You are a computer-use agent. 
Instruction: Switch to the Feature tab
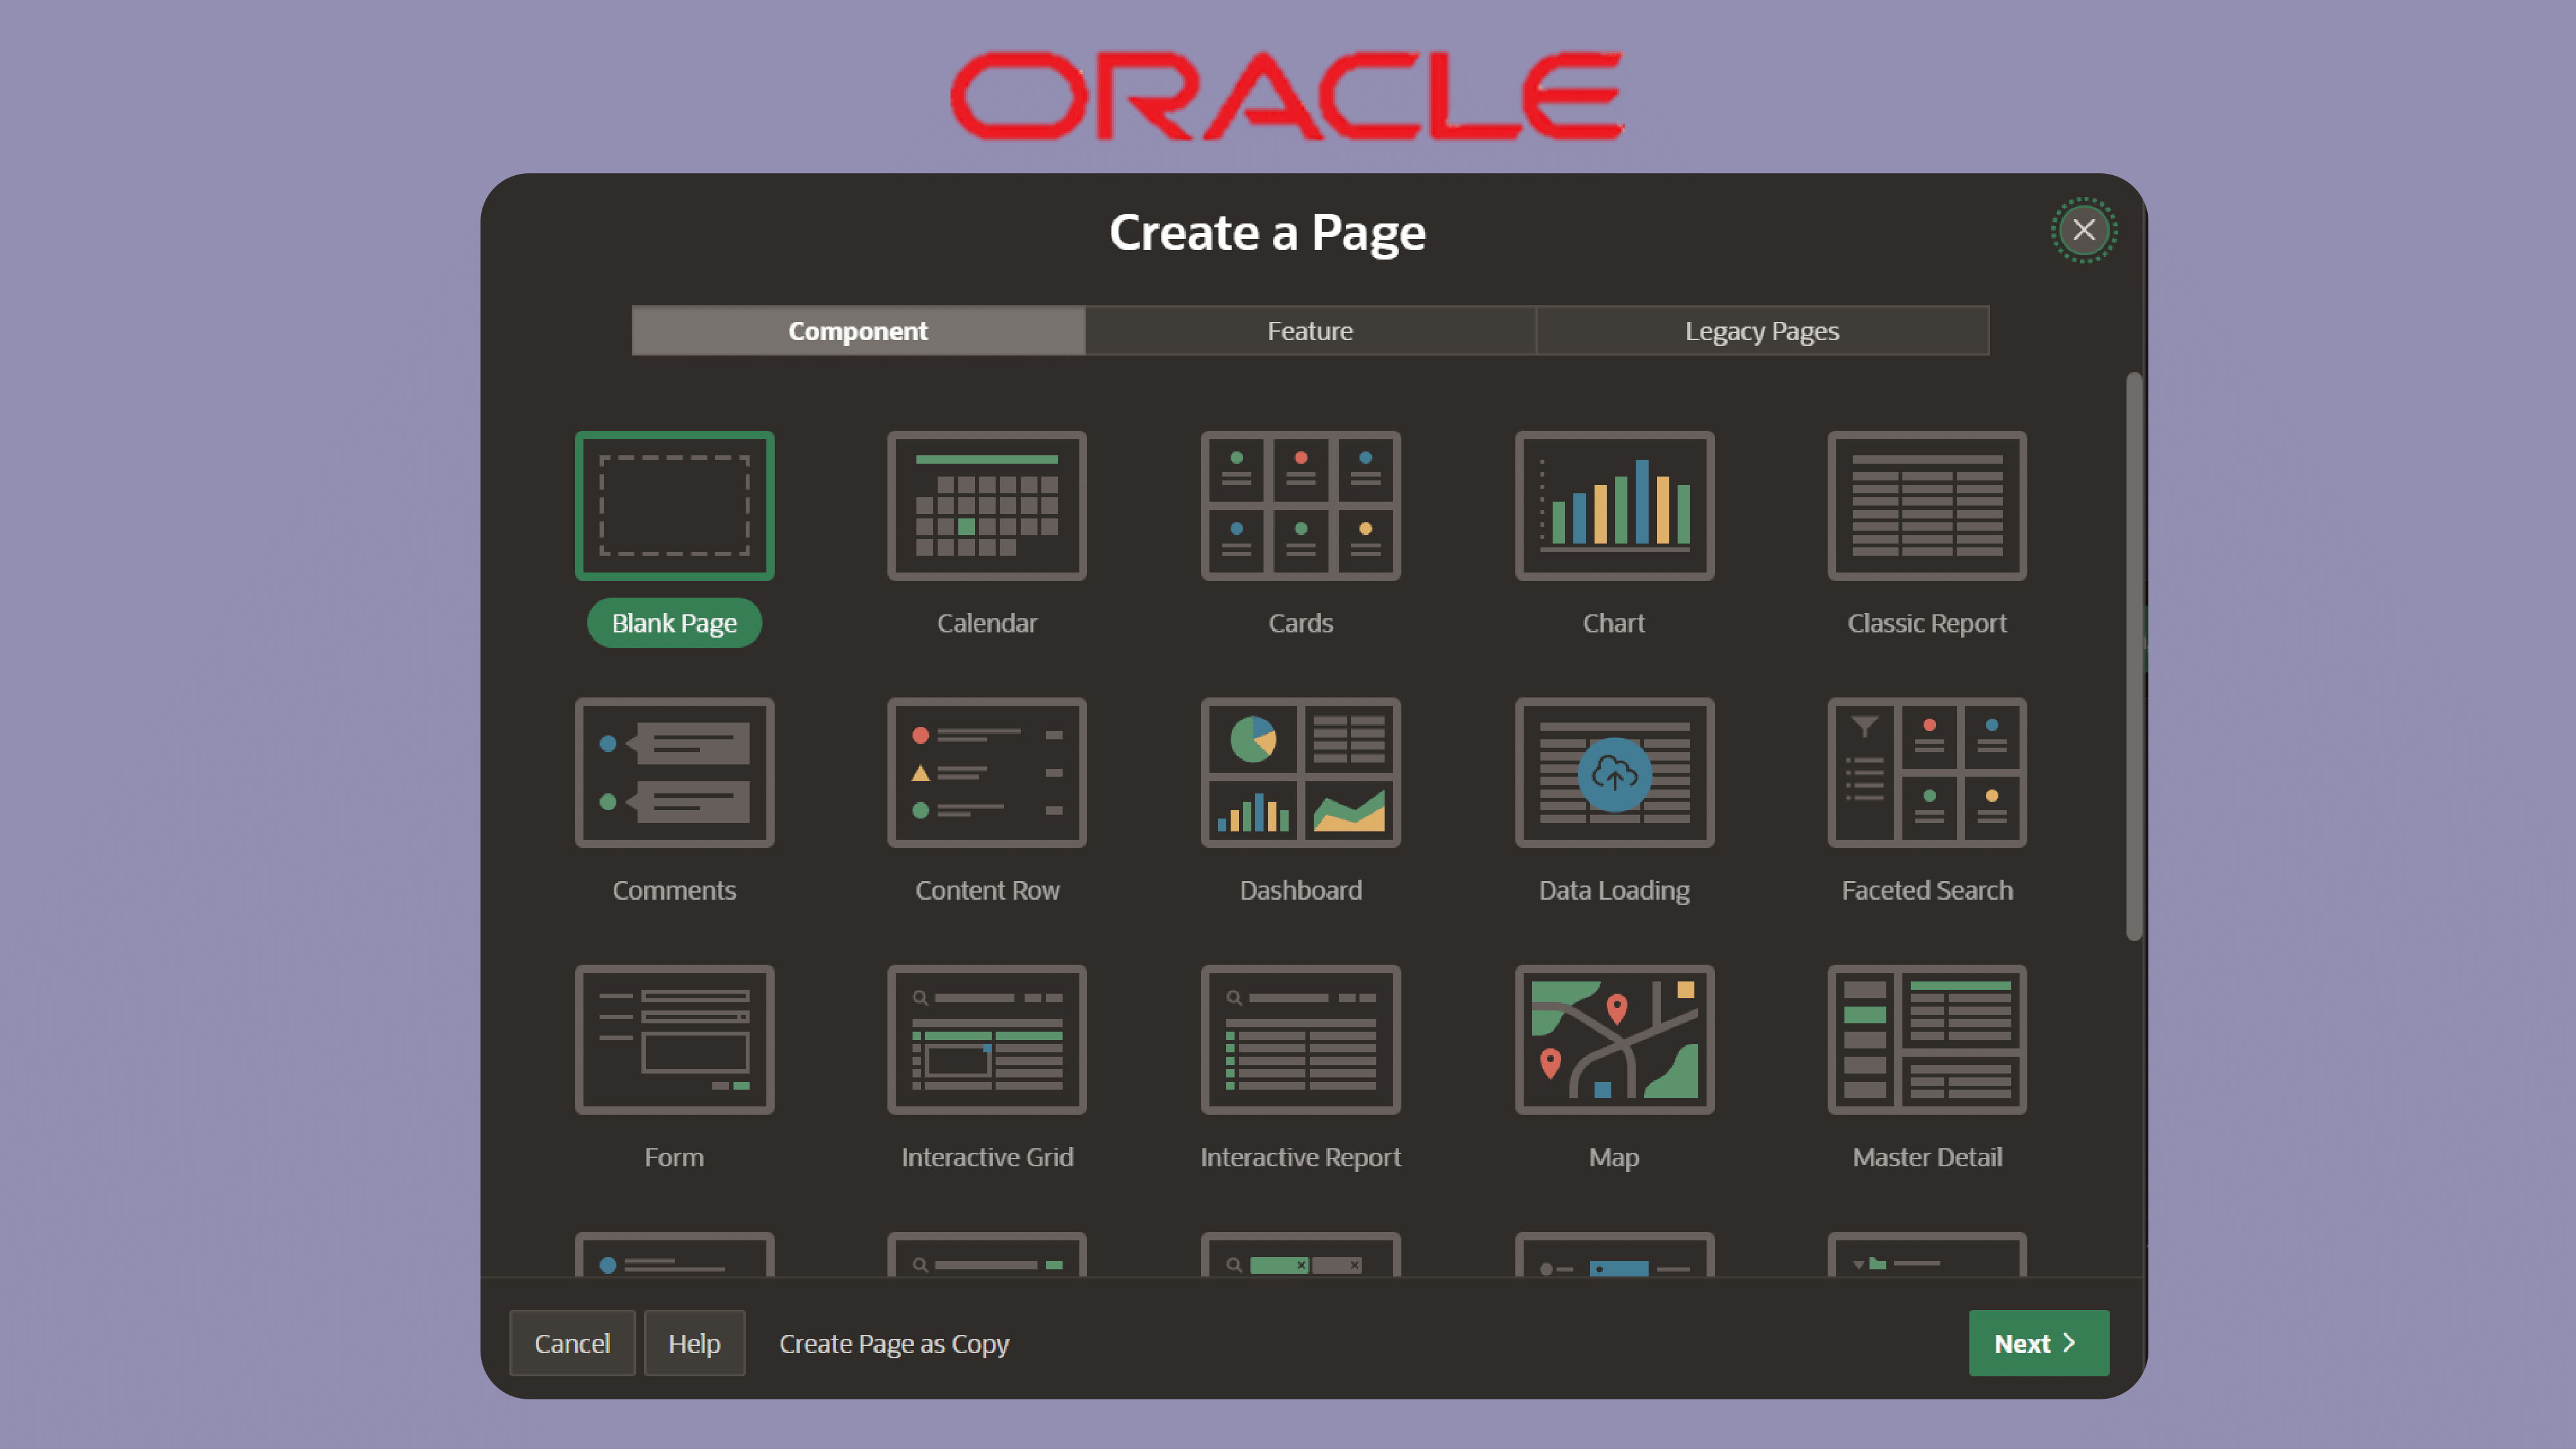pos(1309,331)
